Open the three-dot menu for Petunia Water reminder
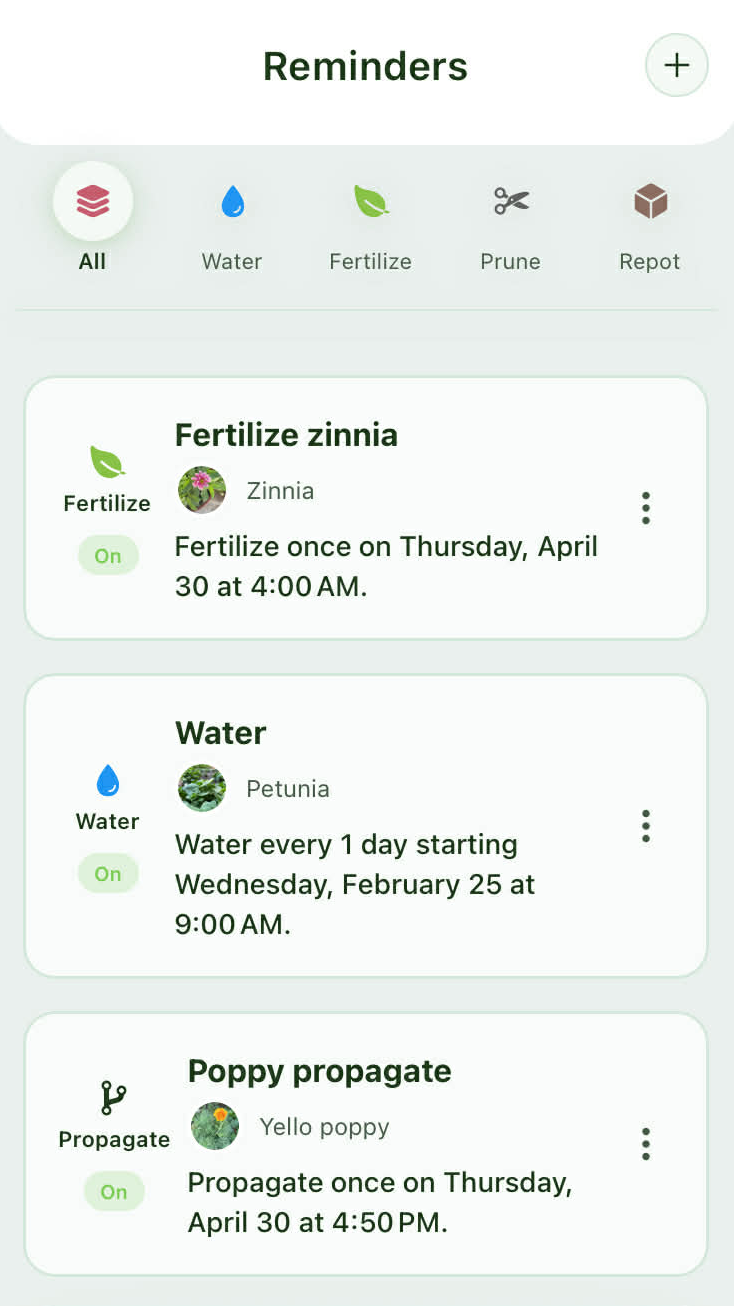Screen dimensions: 734x1306 [x=646, y=826]
